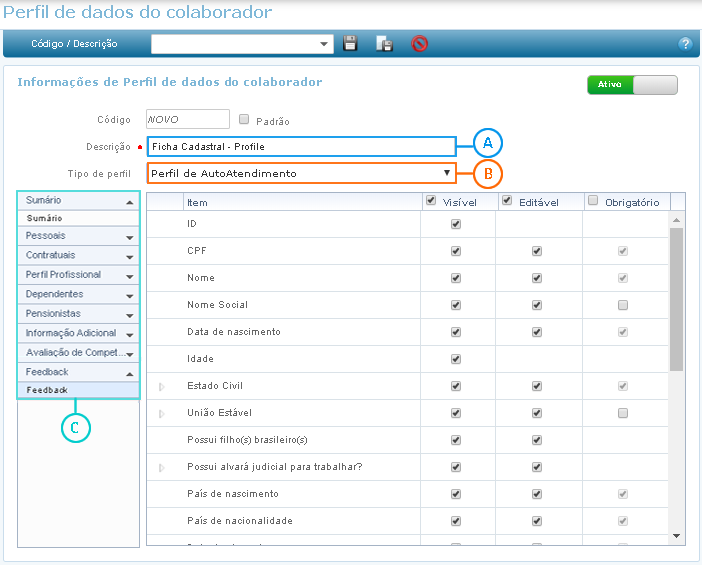
Task: Click the red Delete prohibition icon
Action: 419,43
